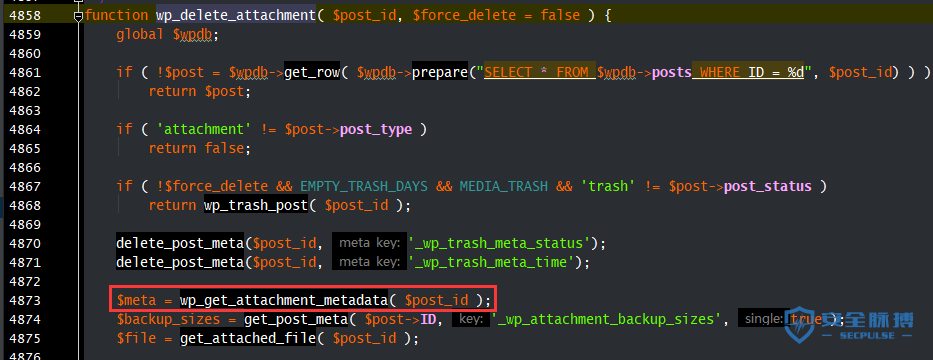Click delete_post_meta on line 4870
Screen dimensions: 933x360
tap(180, 243)
